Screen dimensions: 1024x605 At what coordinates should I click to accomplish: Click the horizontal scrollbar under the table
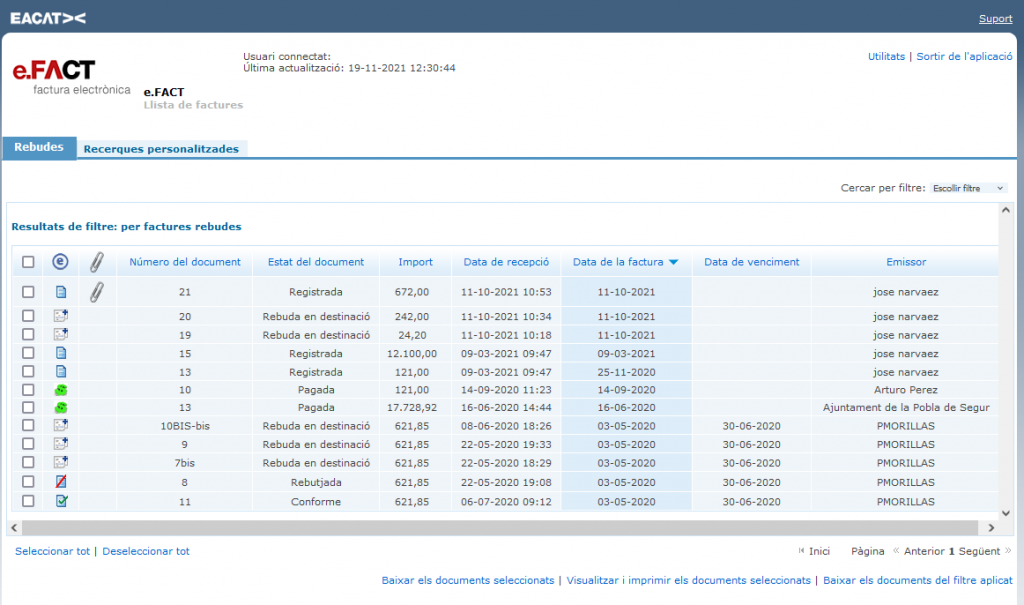(x=500, y=528)
